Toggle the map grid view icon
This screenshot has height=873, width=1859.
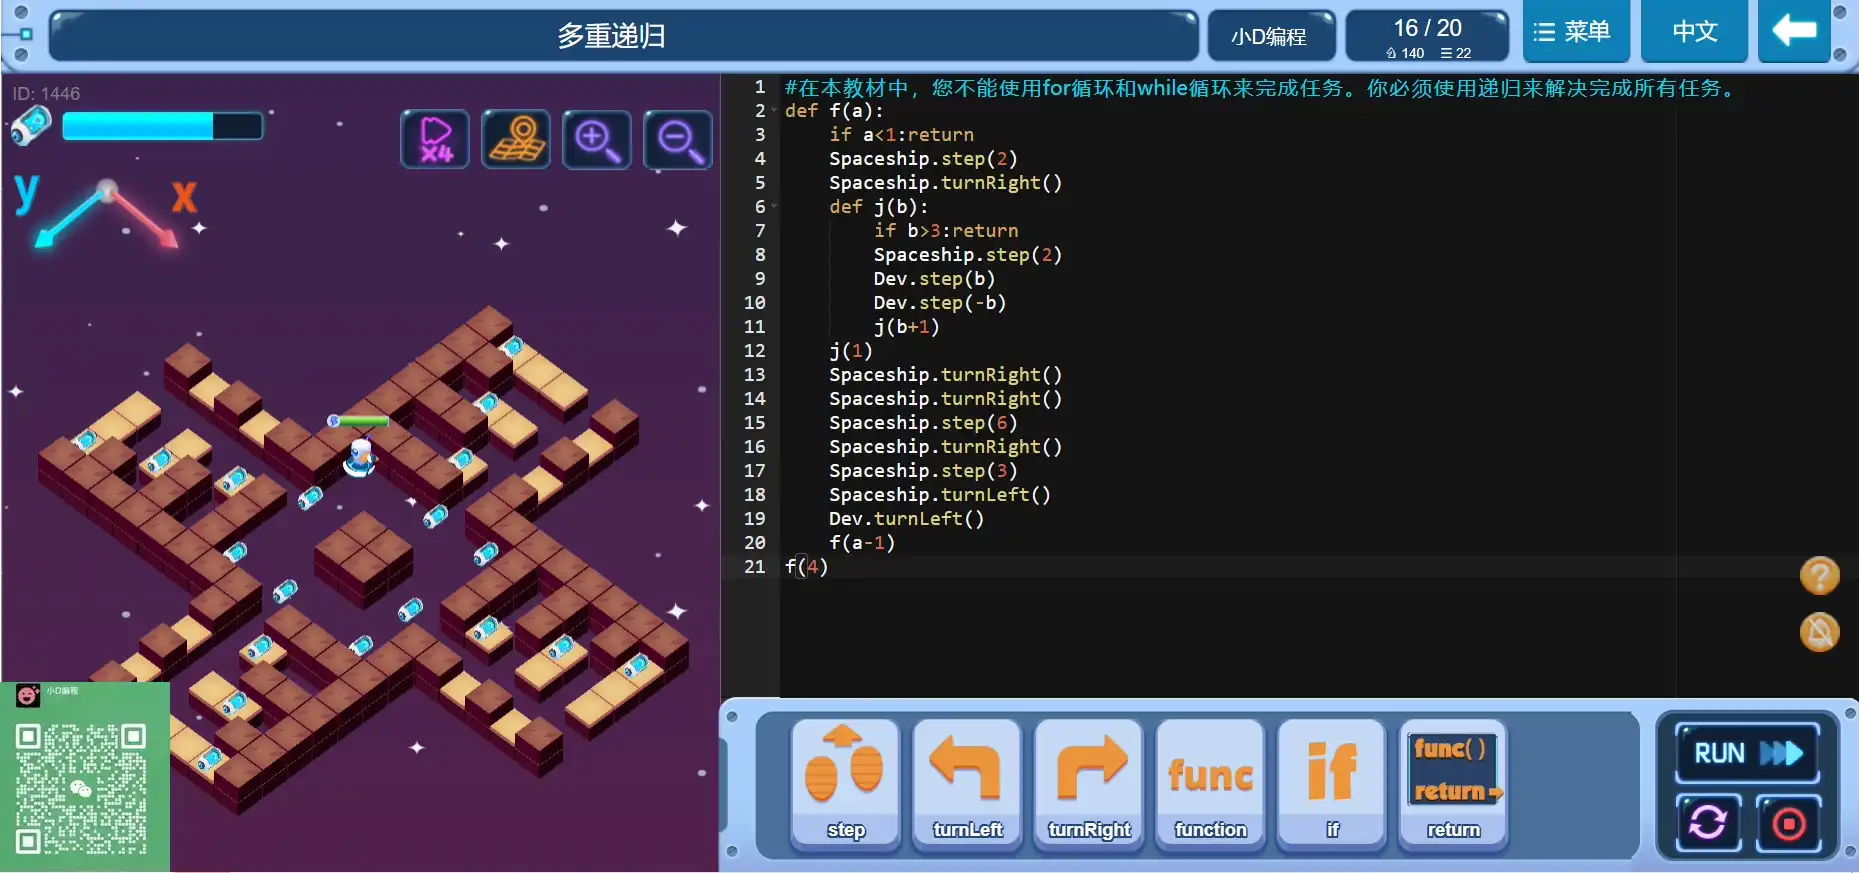pyautogui.click(x=516, y=139)
